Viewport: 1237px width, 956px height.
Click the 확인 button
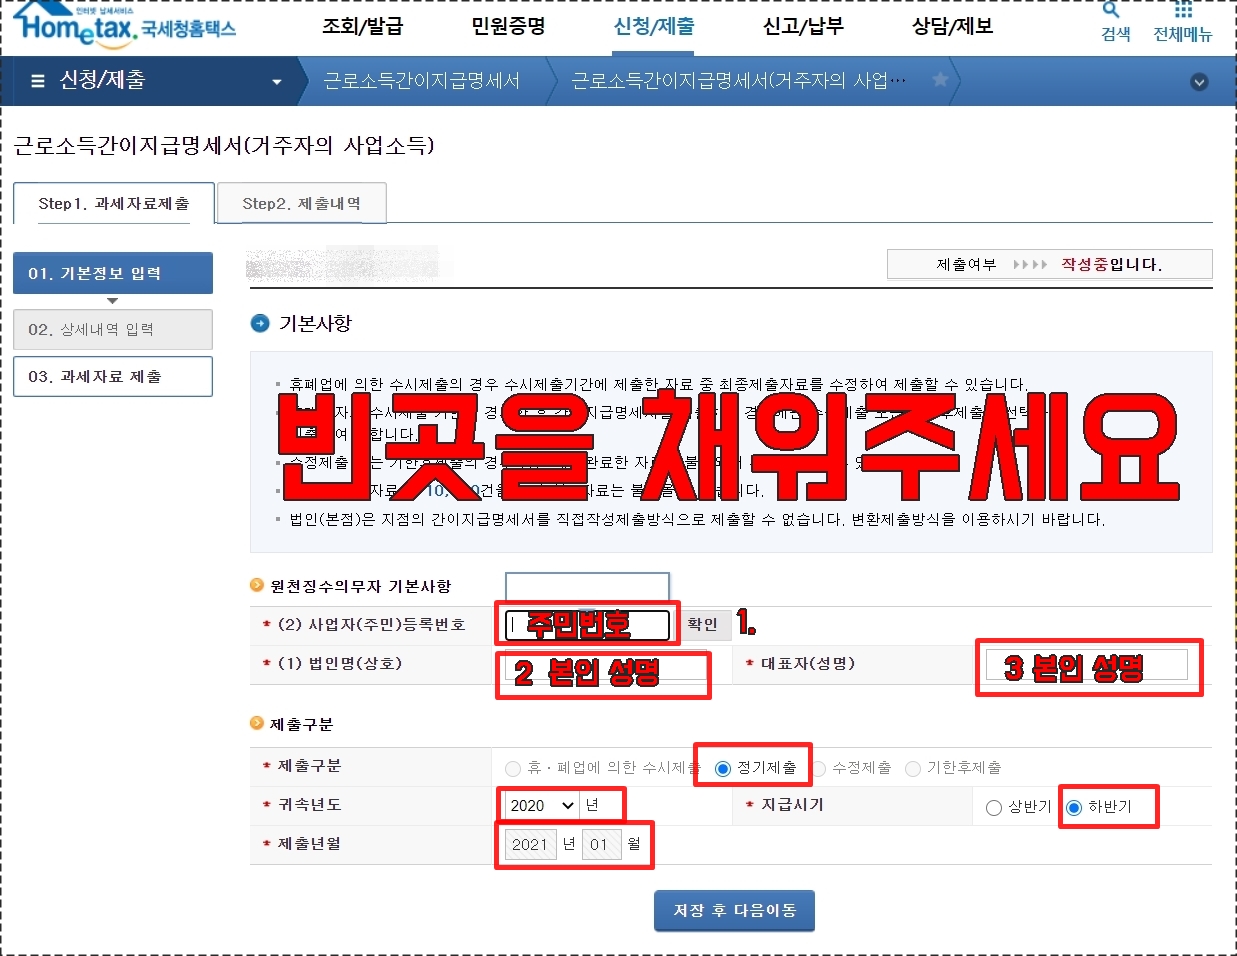tap(702, 625)
